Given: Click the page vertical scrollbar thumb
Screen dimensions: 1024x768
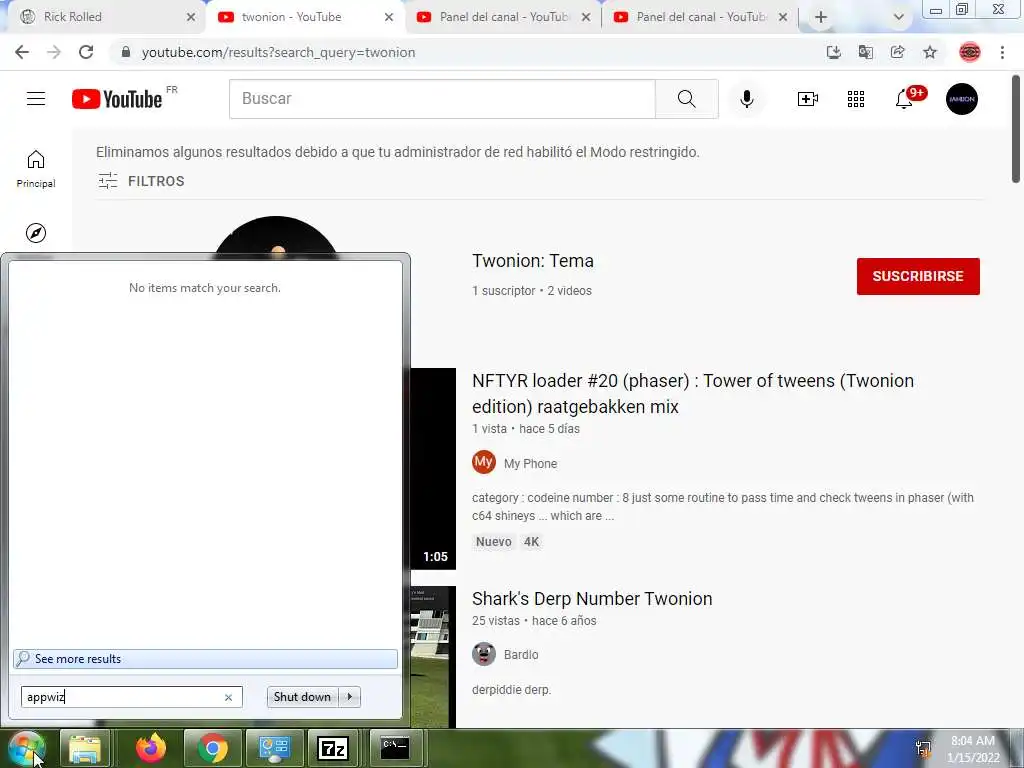Looking at the screenshot, I should 1016,129.
